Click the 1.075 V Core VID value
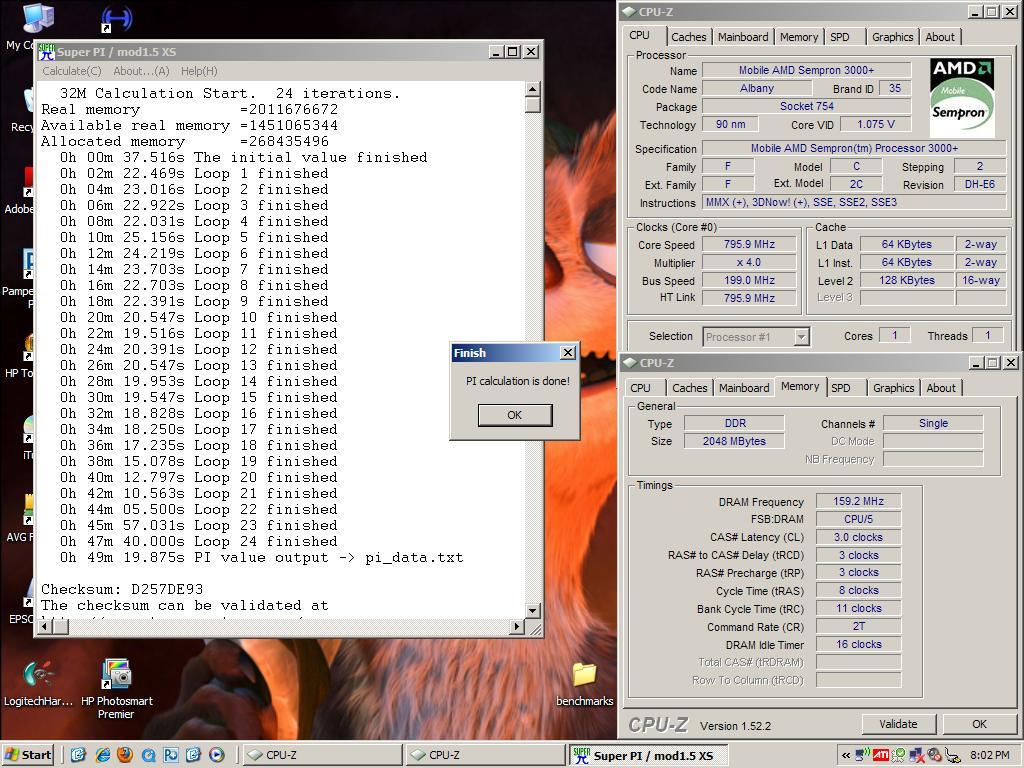This screenshot has height=768, width=1024. [875, 124]
